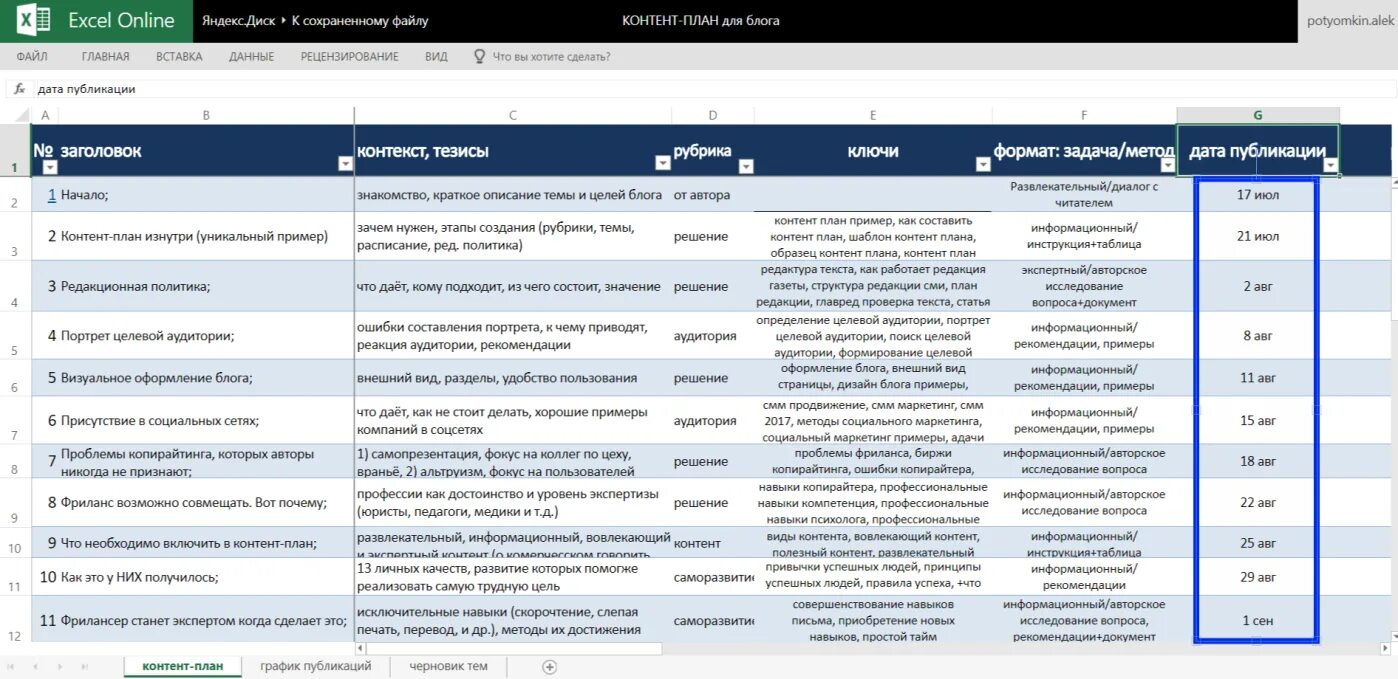Screen dimensions: 1398x679
Task: Select column B header
Action: tap(206, 115)
